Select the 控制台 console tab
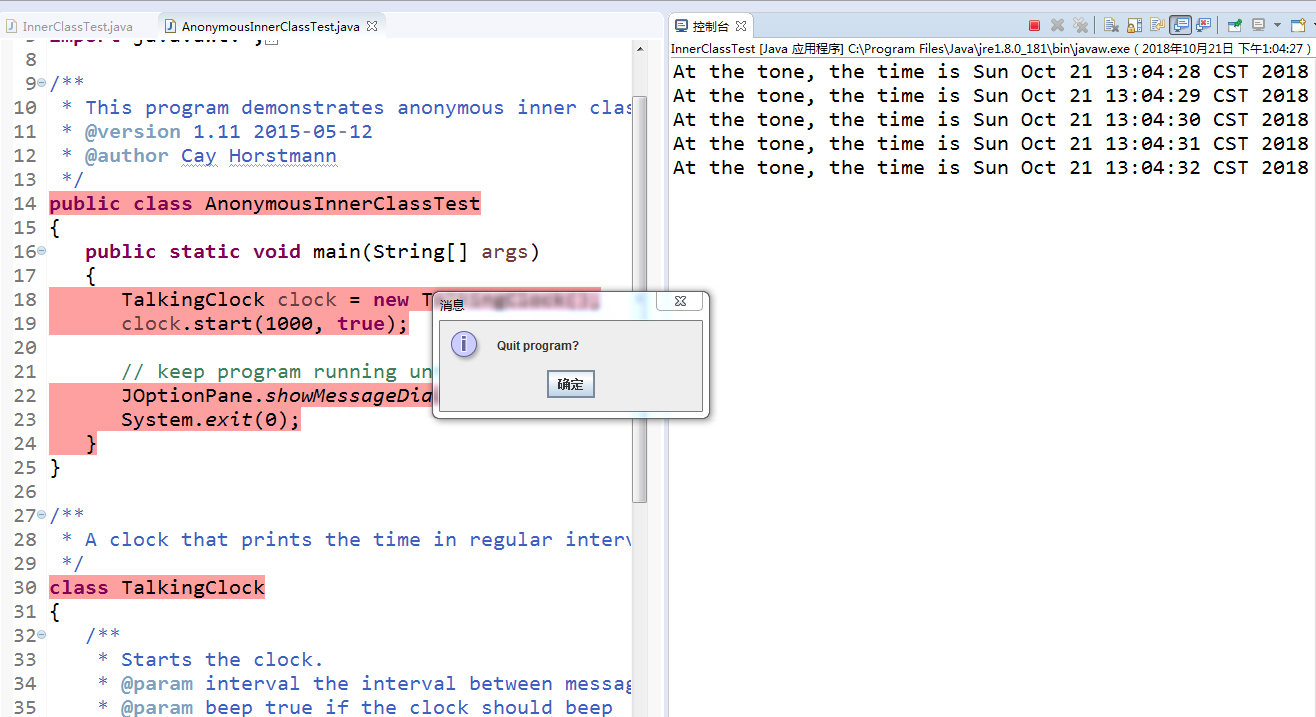Viewport: 1316px width, 717px height. click(x=711, y=26)
